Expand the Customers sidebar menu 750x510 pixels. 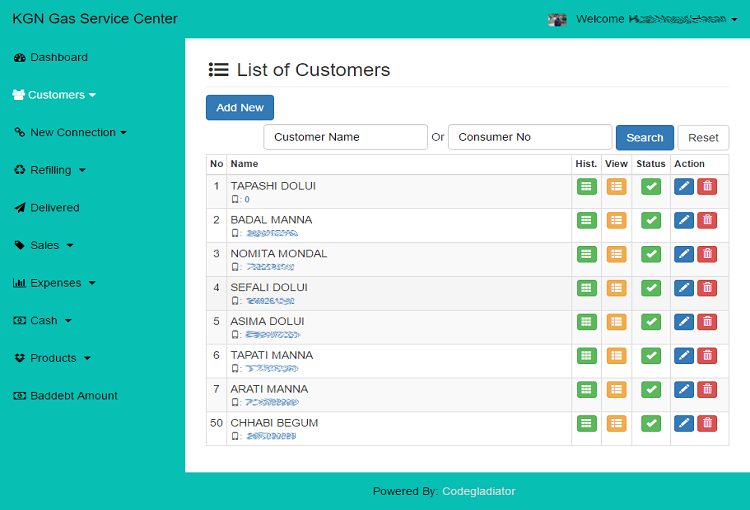(55, 95)
